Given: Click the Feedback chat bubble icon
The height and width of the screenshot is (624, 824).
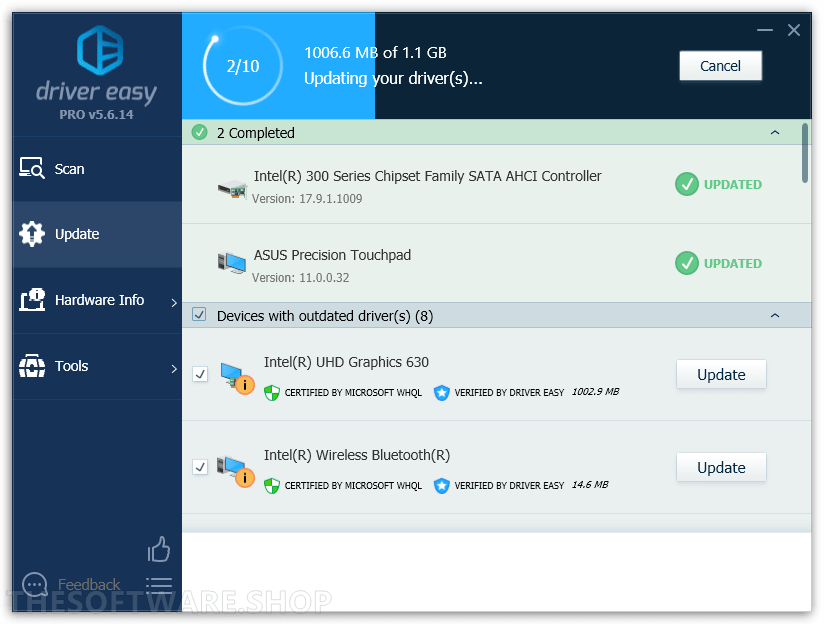Looking at the screenshot, I should [x=35, y=584].
